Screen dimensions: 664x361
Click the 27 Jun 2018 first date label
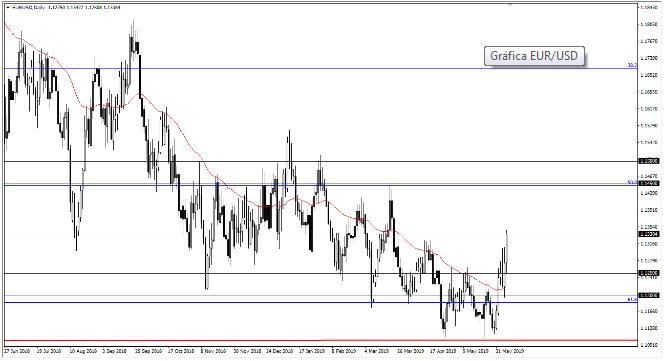17,351
